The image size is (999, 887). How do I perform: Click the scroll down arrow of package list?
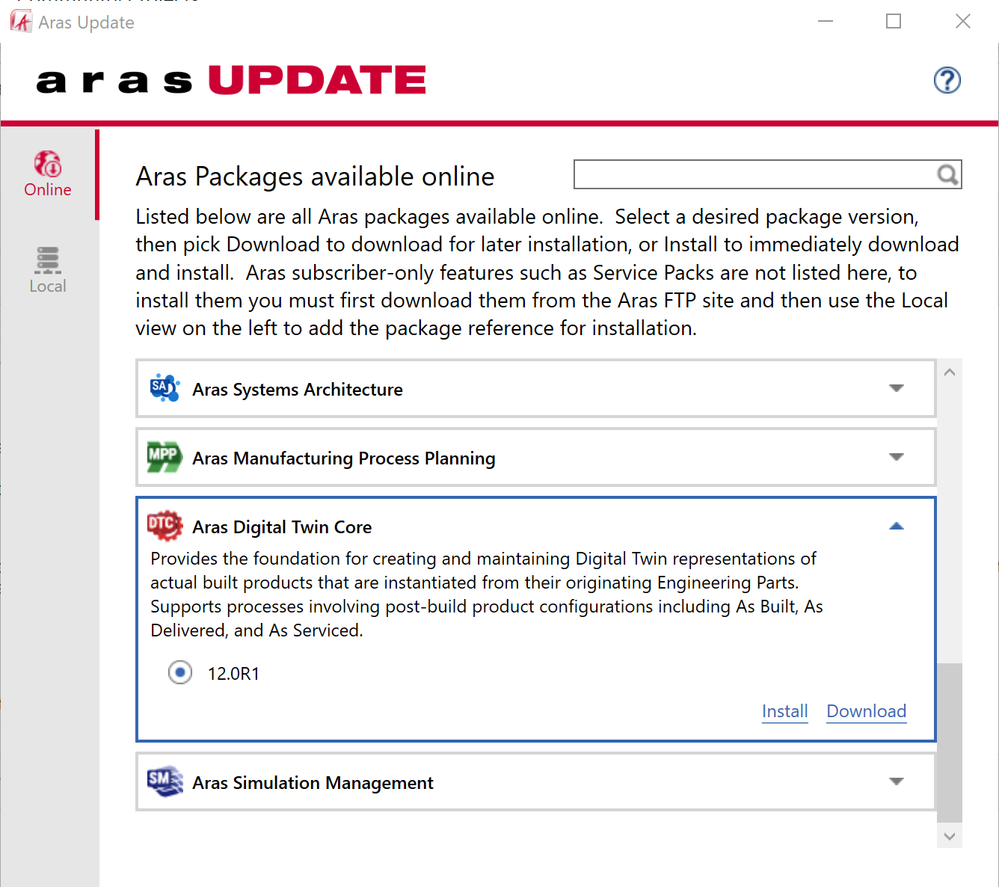click(x=949, y=836)
